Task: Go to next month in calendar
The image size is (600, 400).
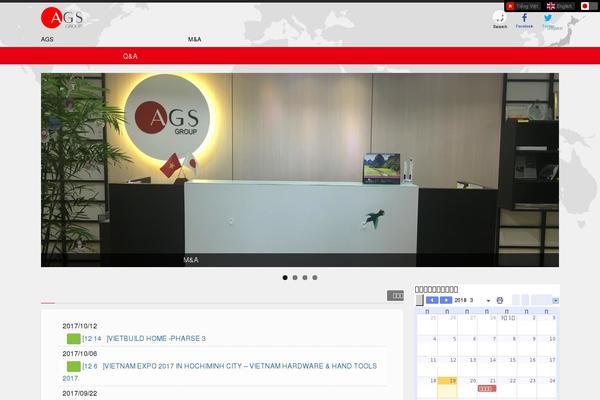Action: [446, 300]
